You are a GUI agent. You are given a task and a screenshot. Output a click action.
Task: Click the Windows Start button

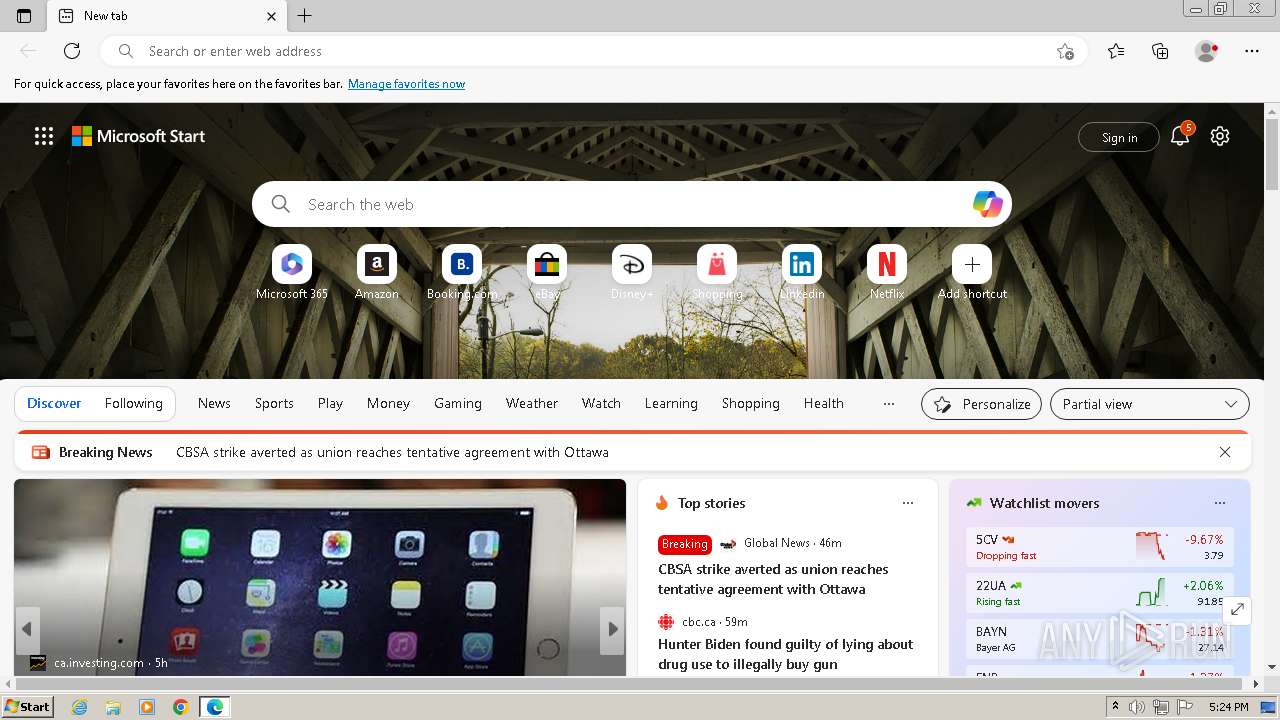pyautogui.click(x=28, y=707)
